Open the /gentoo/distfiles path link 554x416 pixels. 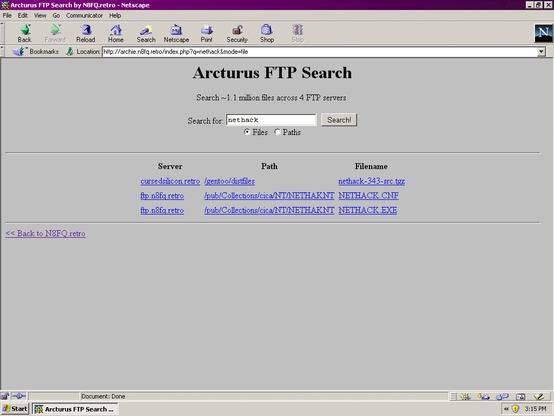(x=229, y=181)
